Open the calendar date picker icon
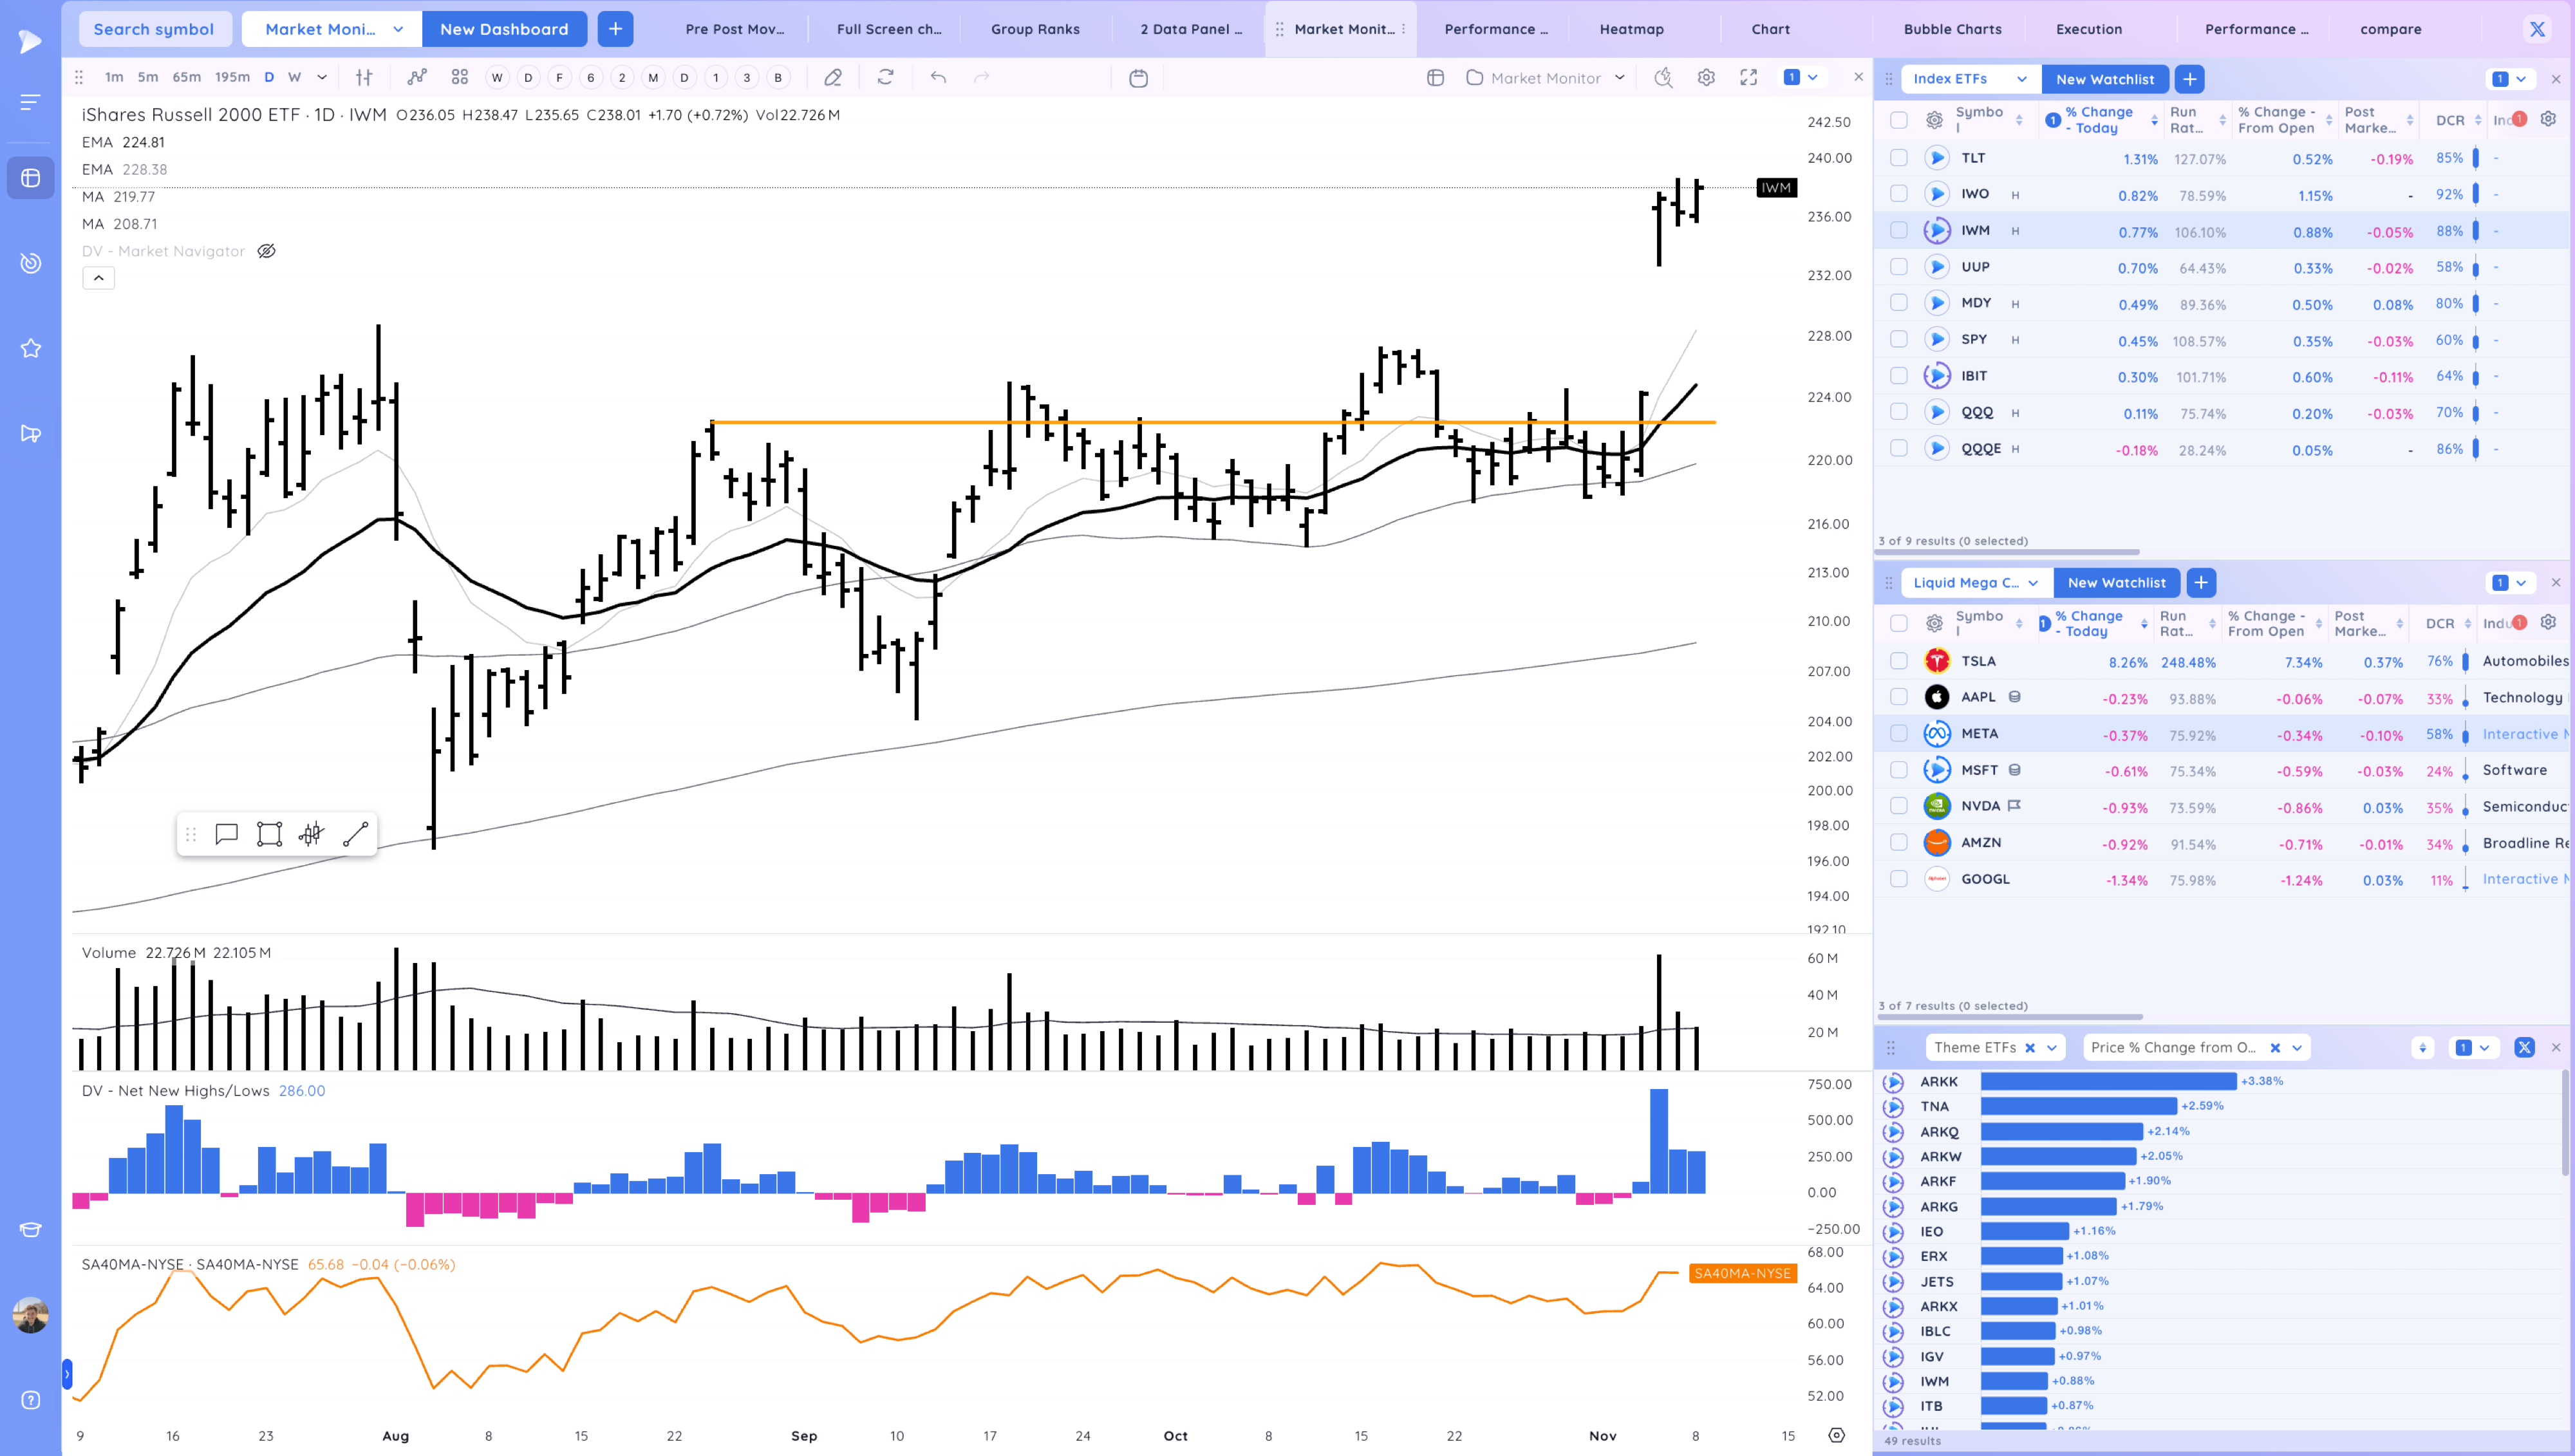 pyautogui.click(x=1138, y=78)
